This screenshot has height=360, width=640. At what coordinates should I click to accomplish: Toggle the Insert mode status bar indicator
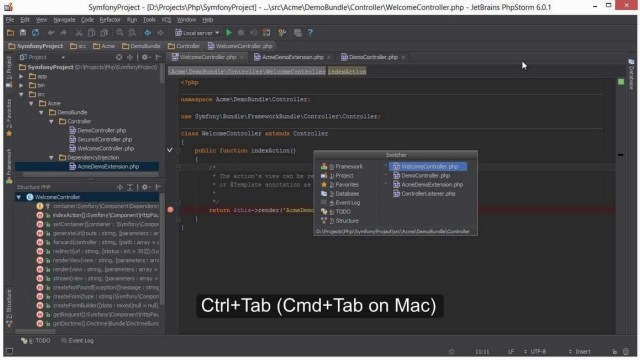tap(583, 351)
